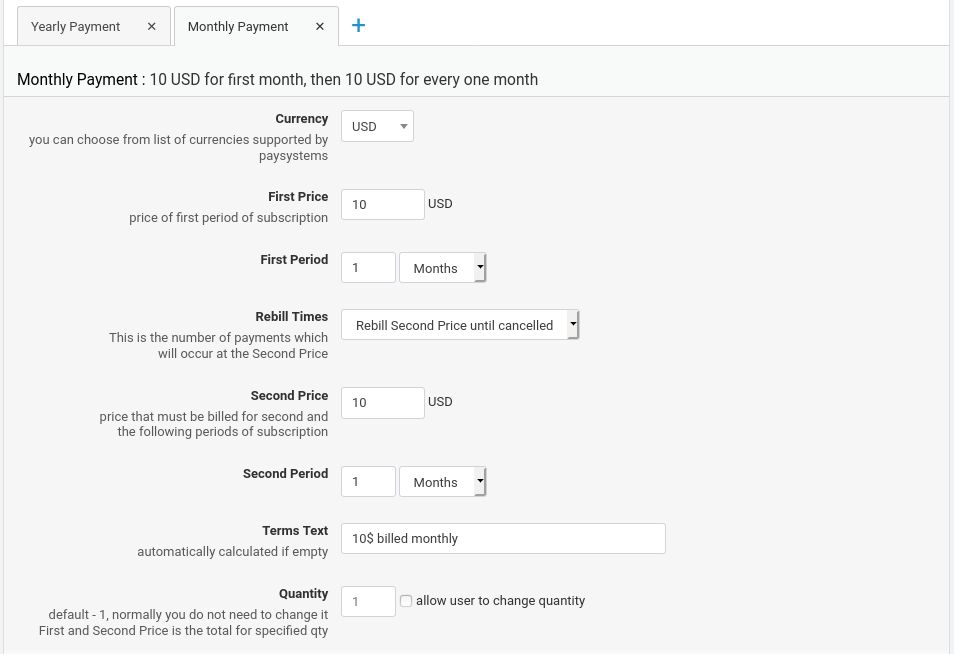Open the Currency USD dropdown
954x654 pixels.
[x=377, y=126]
